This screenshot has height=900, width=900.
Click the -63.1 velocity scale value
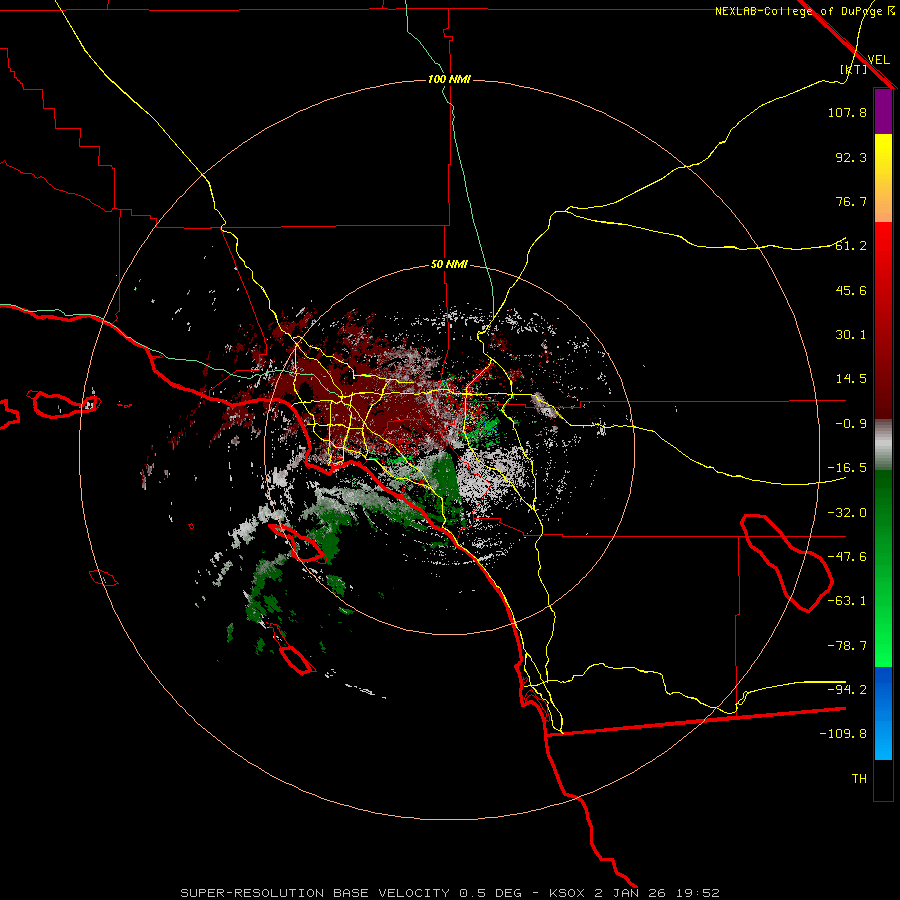(x=847, y=601)
